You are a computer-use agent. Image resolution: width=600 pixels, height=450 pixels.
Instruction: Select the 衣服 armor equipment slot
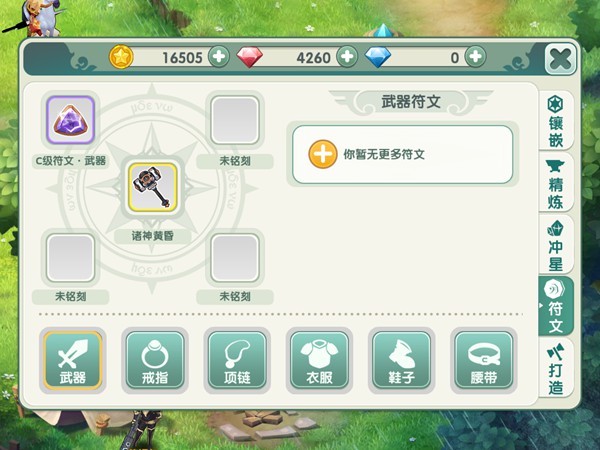[x=319, y=360]
